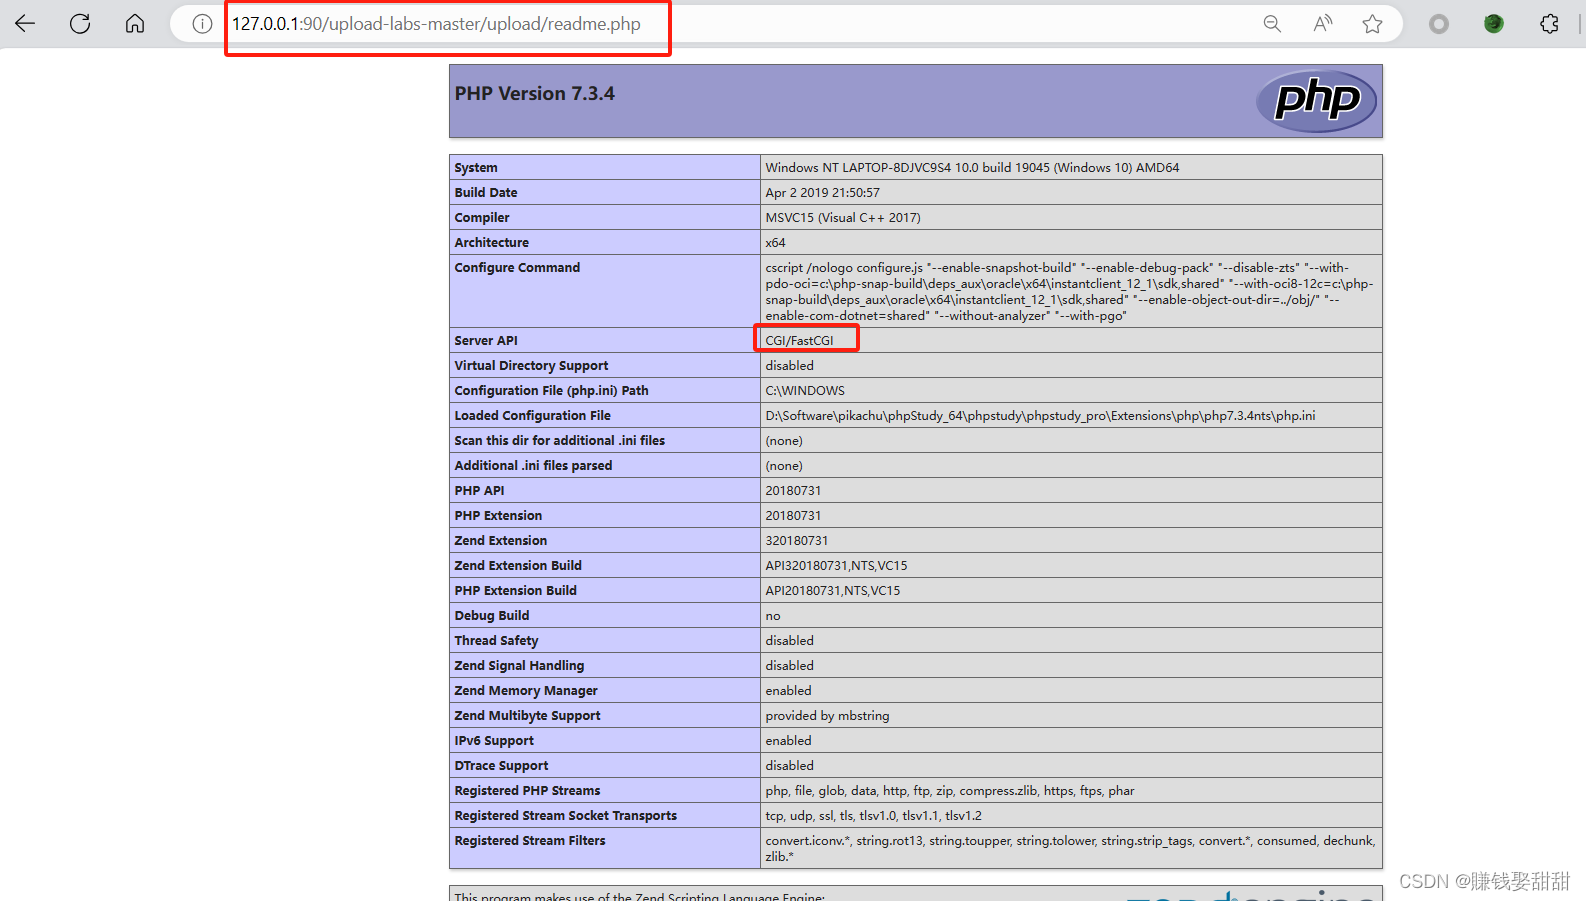Select the 'Zend Extension' label
The image size is (1586, 901).
click(x=501, y=541)
